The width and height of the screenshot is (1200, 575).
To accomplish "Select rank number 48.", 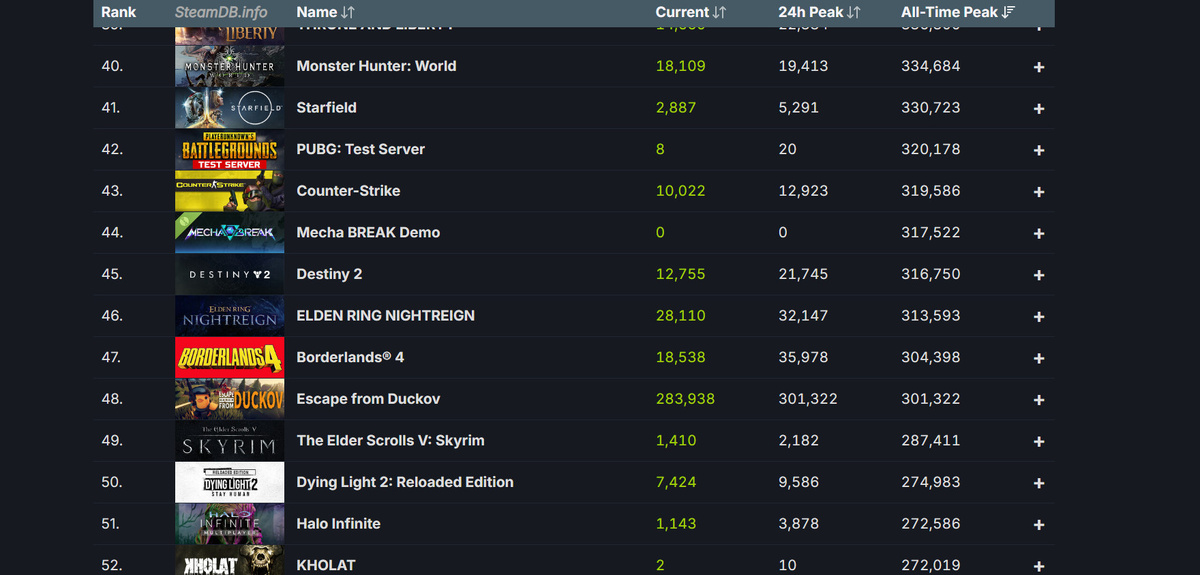I will (112, 399).
